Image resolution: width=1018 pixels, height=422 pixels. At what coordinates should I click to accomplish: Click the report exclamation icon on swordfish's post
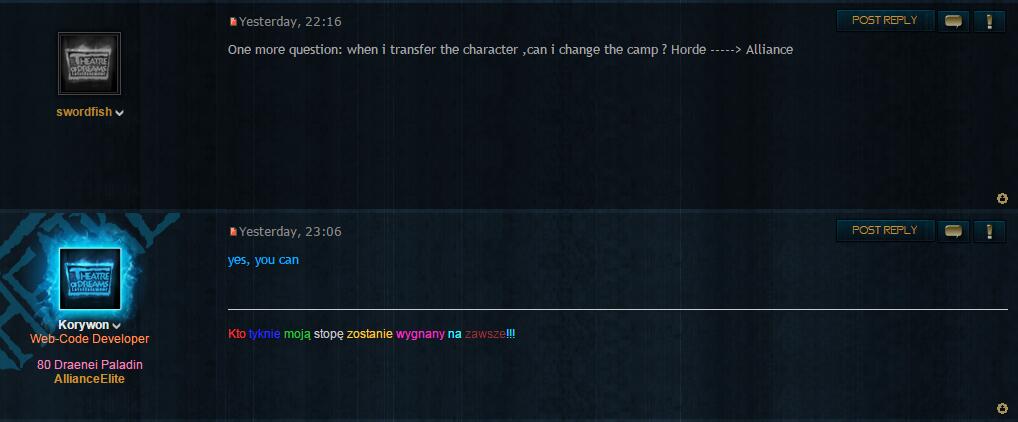pos(989,21)
